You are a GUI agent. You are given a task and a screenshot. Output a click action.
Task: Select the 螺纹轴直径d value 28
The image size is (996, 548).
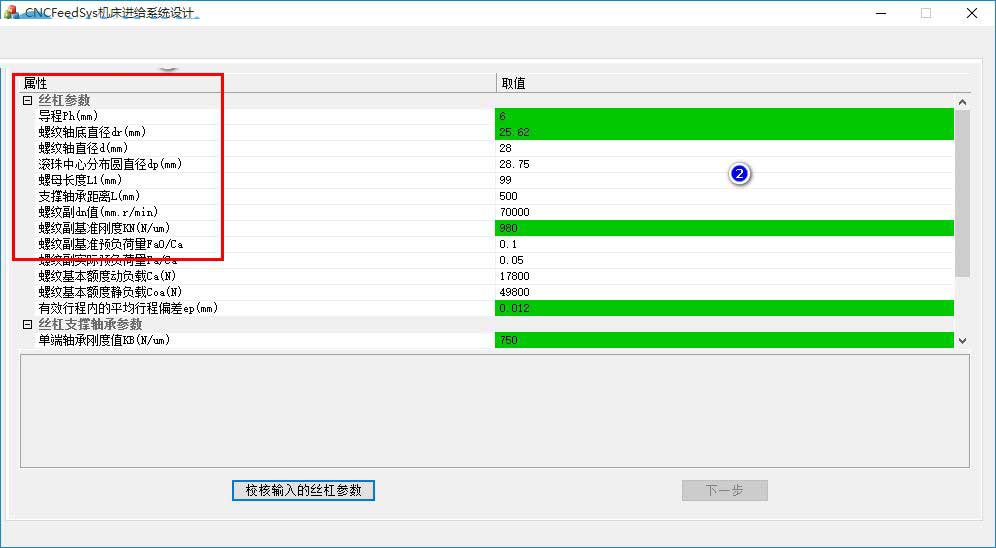click(724, 148)
